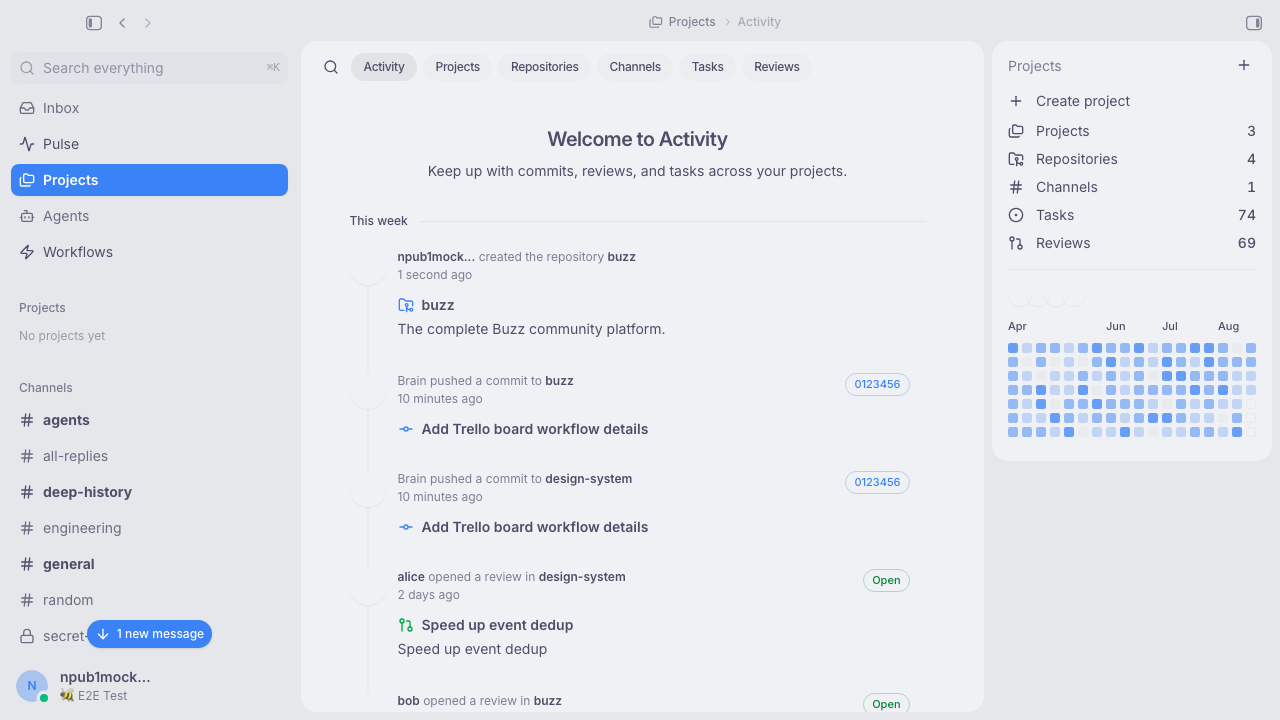Switch to the Projects tab
This screenshot has height=720, width=1280.
tap(458, 67)
